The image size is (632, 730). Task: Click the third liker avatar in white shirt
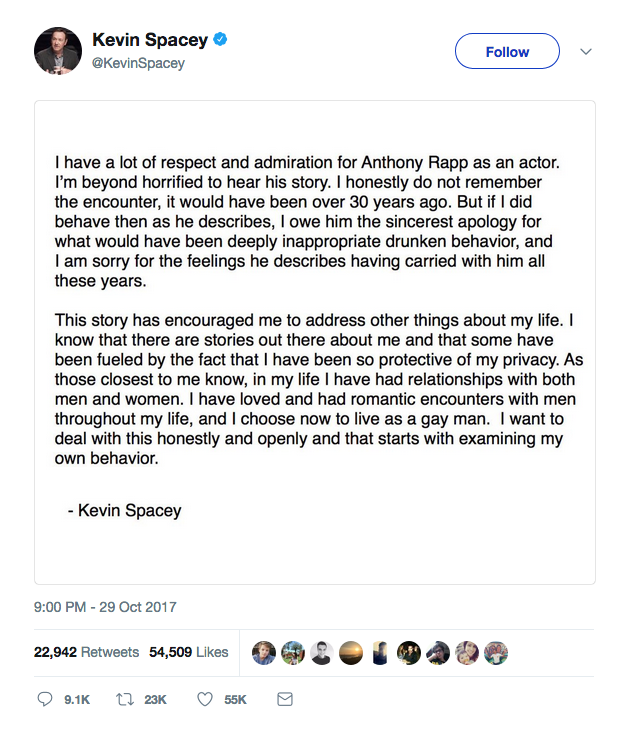click(322, 653)
